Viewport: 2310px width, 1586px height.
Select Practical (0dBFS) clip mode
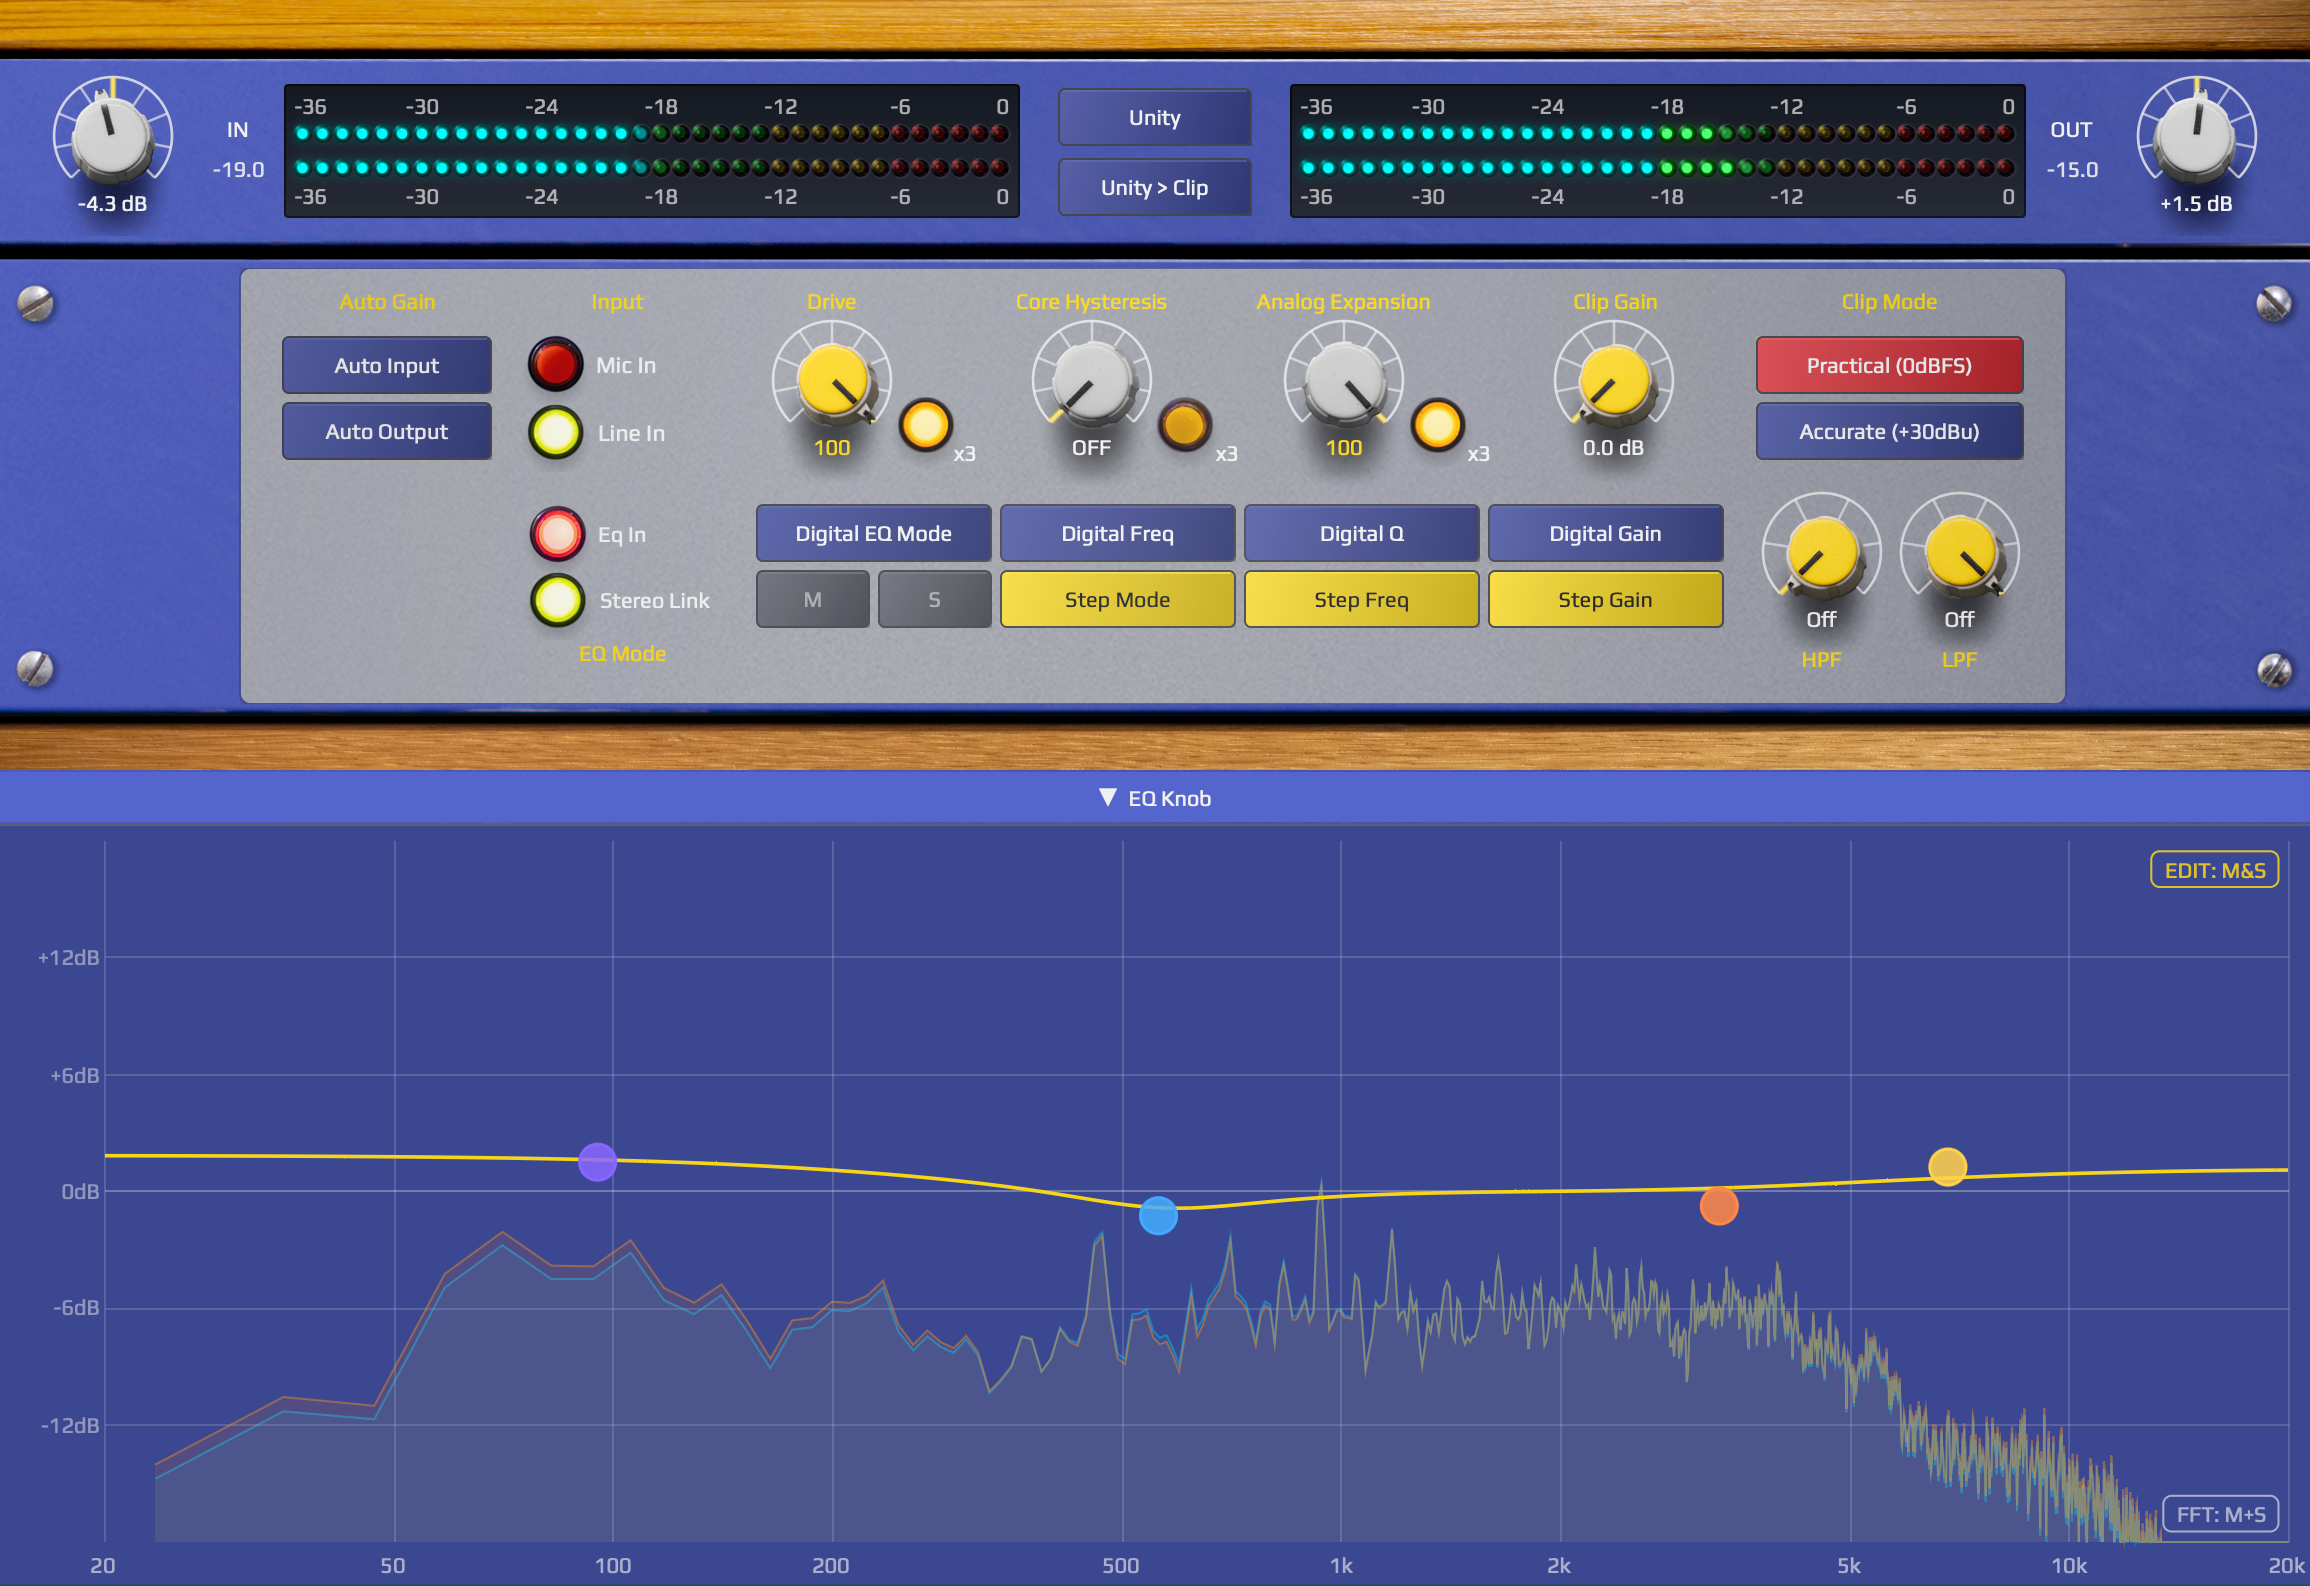tap(1889, 366)
